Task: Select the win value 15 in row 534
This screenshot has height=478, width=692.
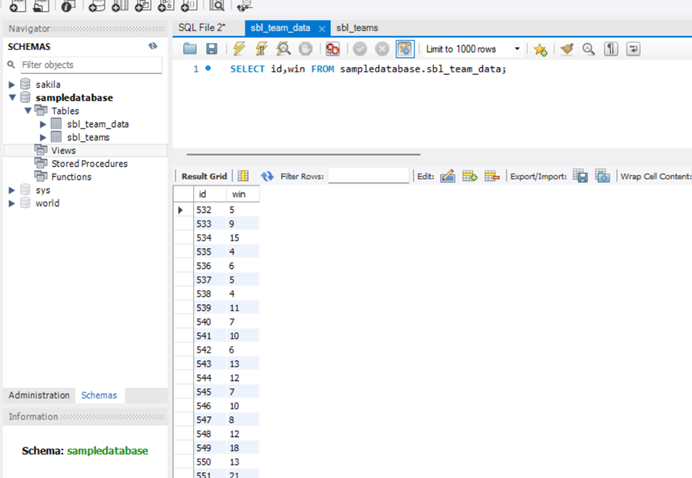Action: coord(243,238)
